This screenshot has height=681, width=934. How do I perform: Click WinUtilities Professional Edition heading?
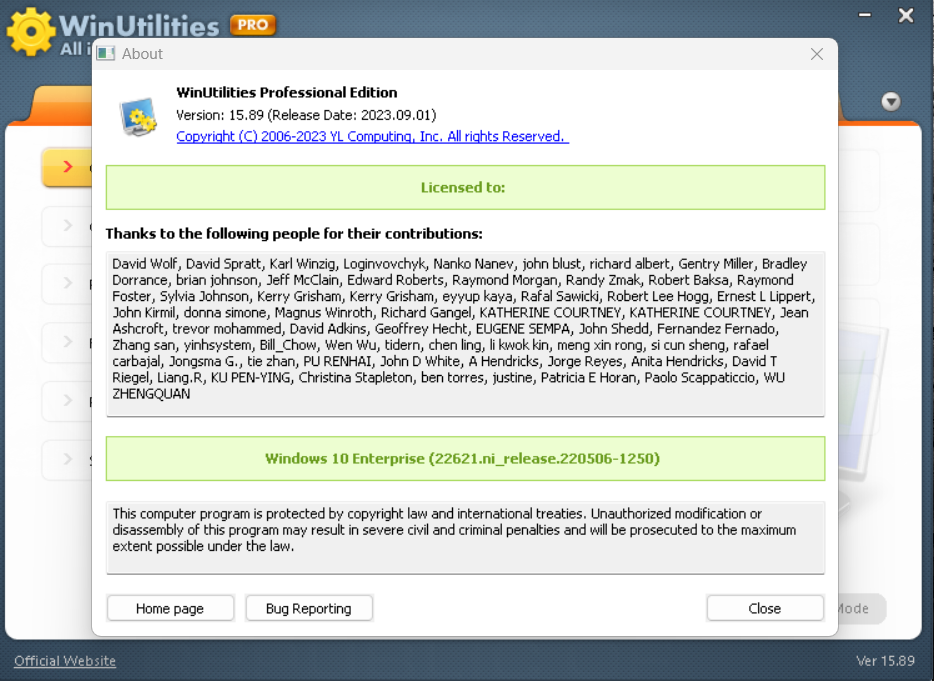tap(287, 92)
